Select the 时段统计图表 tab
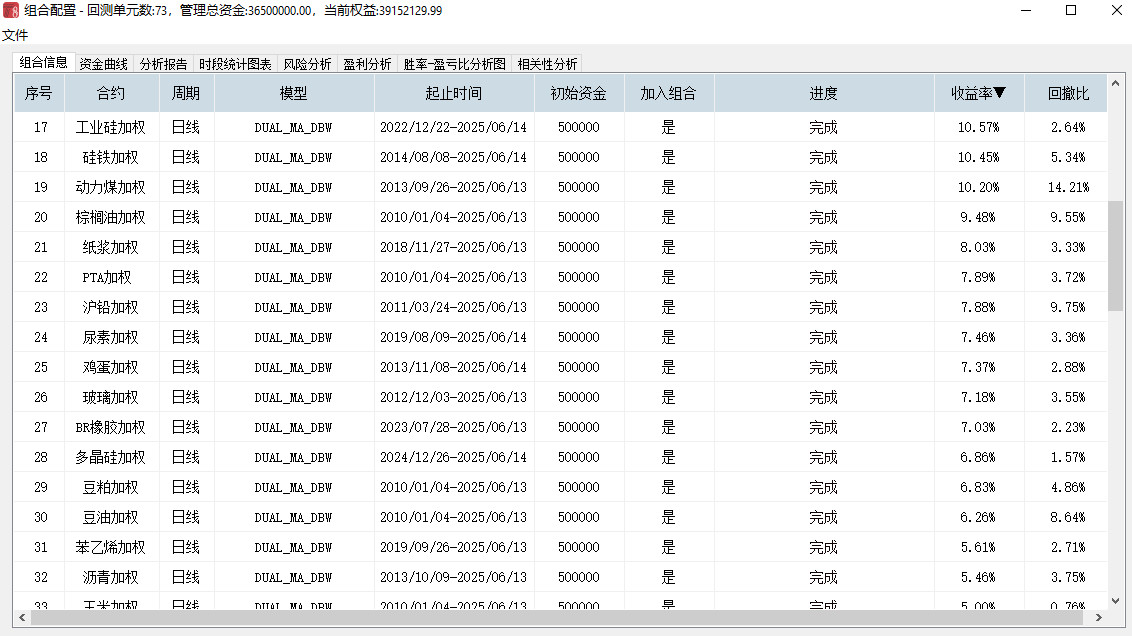 (x=235, y=64)
